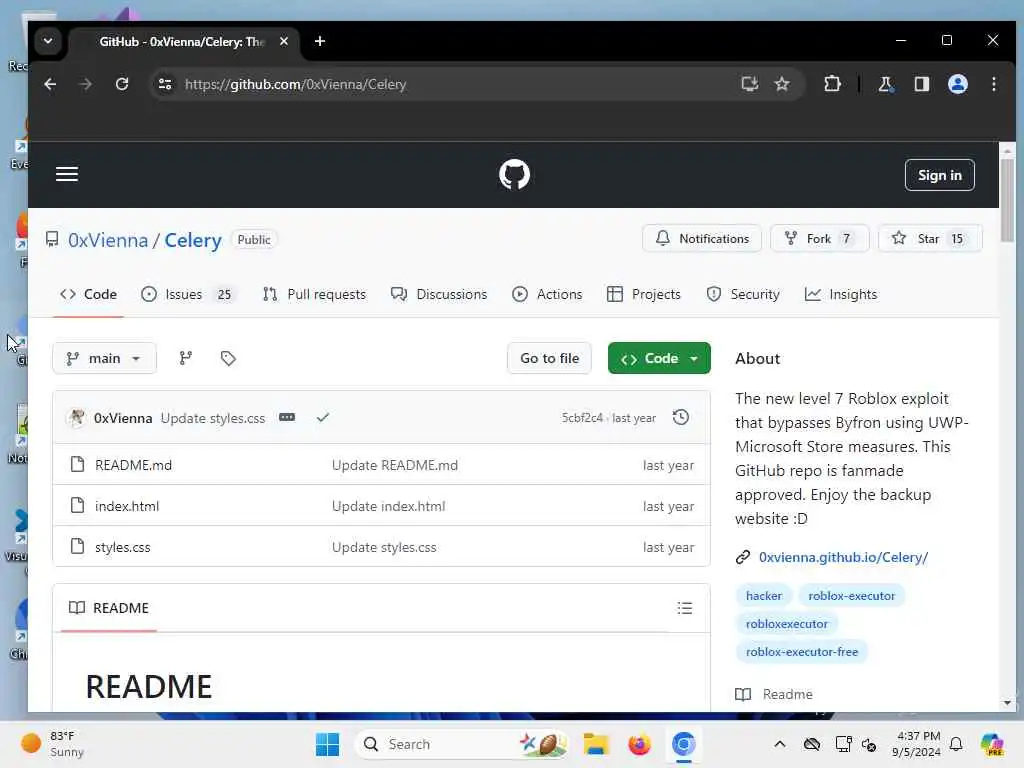
Task: Open the tags icon beside branches
Action: (x=228, y=358)
